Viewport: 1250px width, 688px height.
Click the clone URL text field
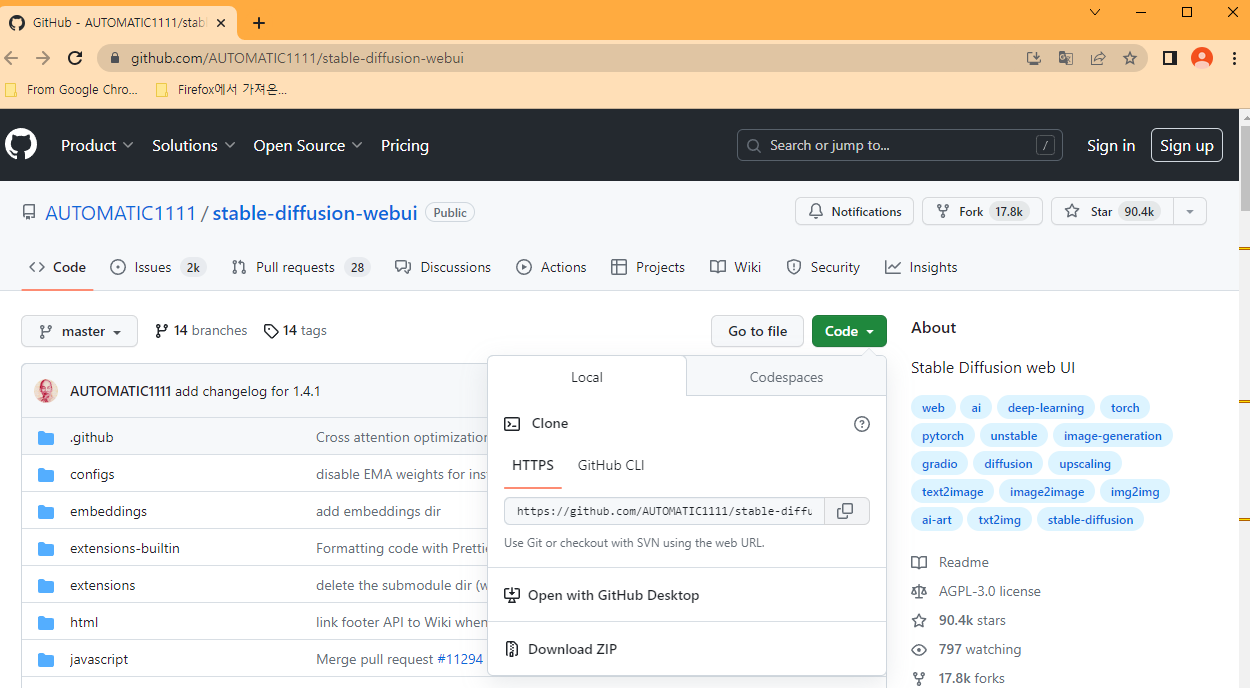click(665, 511)
